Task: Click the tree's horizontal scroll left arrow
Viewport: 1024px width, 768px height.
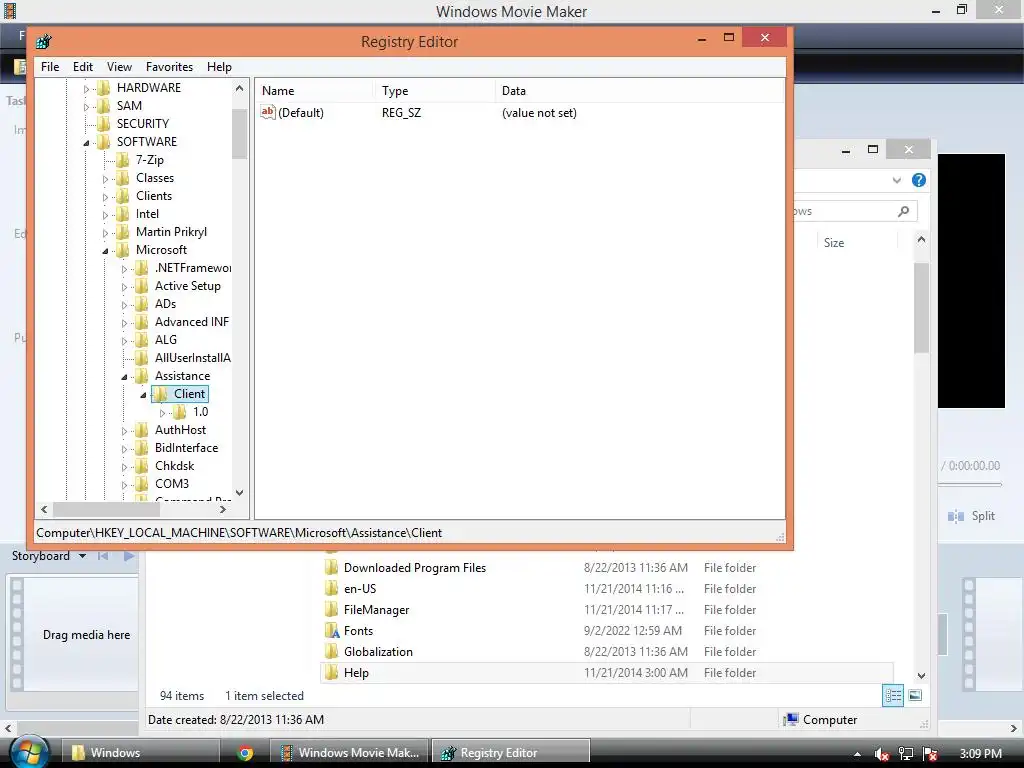Action: (44, 509)
